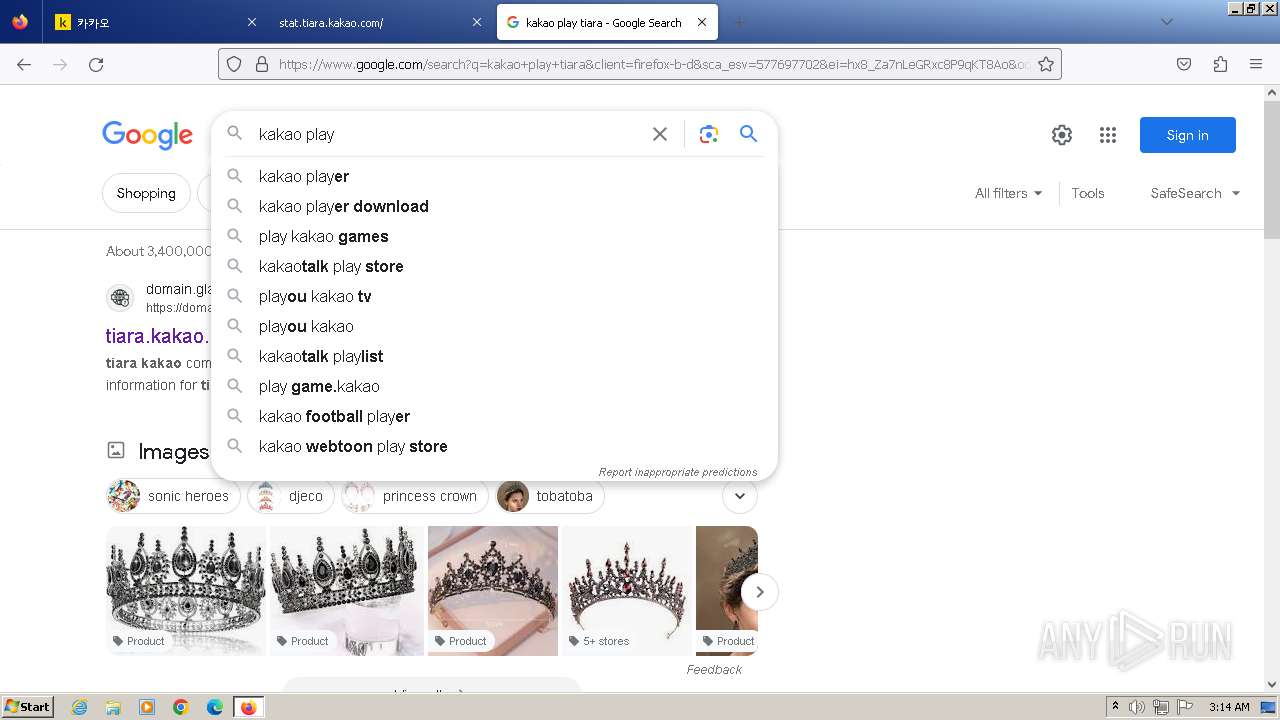Show site security lock information
Viewport: 1280px width, 720px height.
(x=262, y=64)
